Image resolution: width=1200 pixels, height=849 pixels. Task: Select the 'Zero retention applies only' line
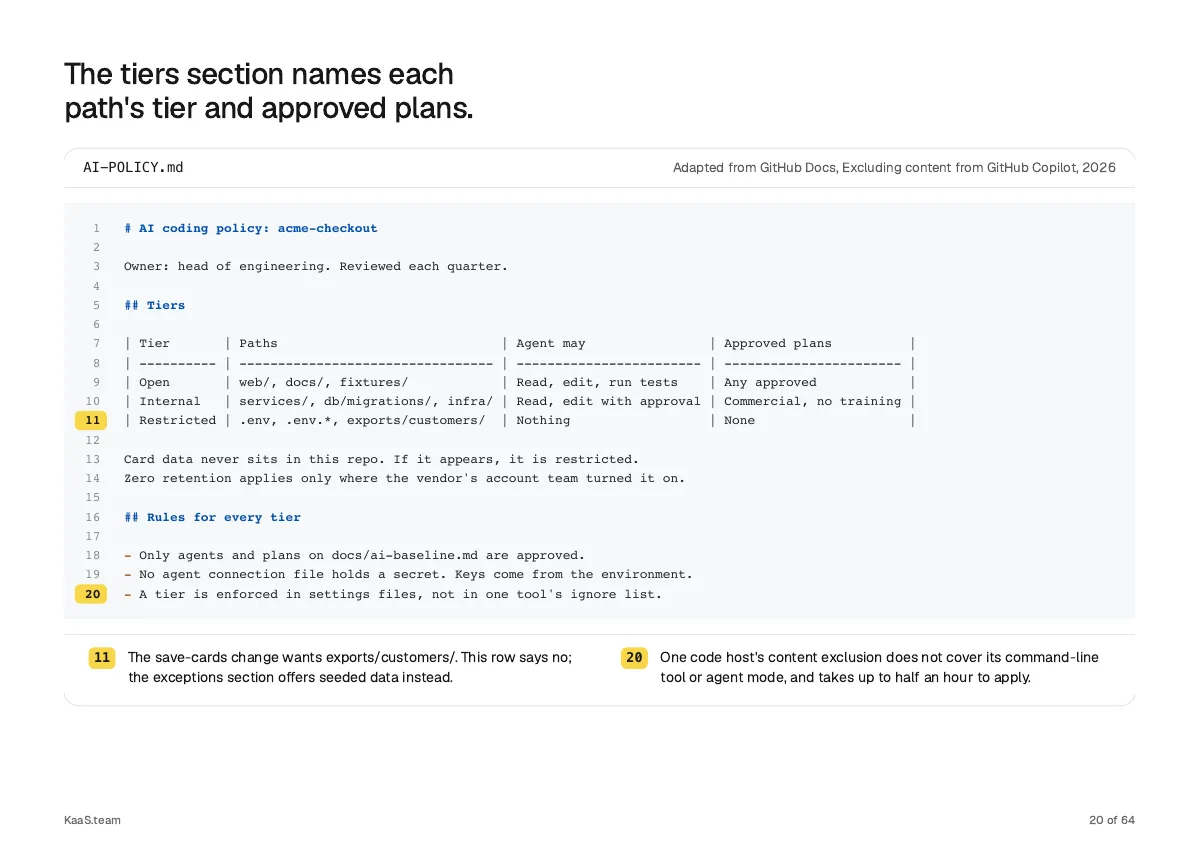coord(405,478)
